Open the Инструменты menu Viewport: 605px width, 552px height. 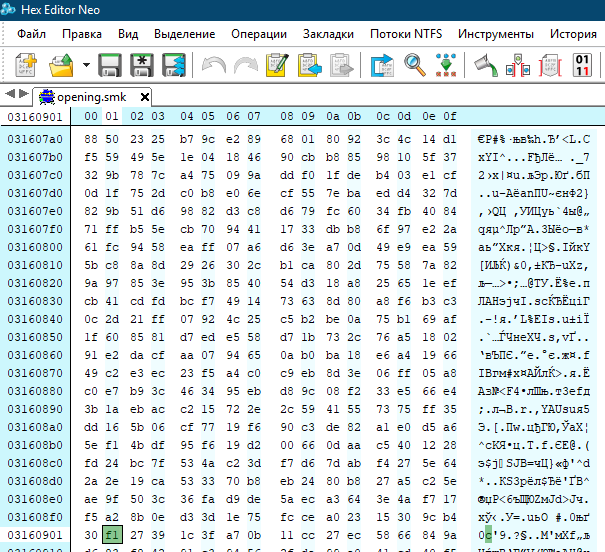pos(496,34)
